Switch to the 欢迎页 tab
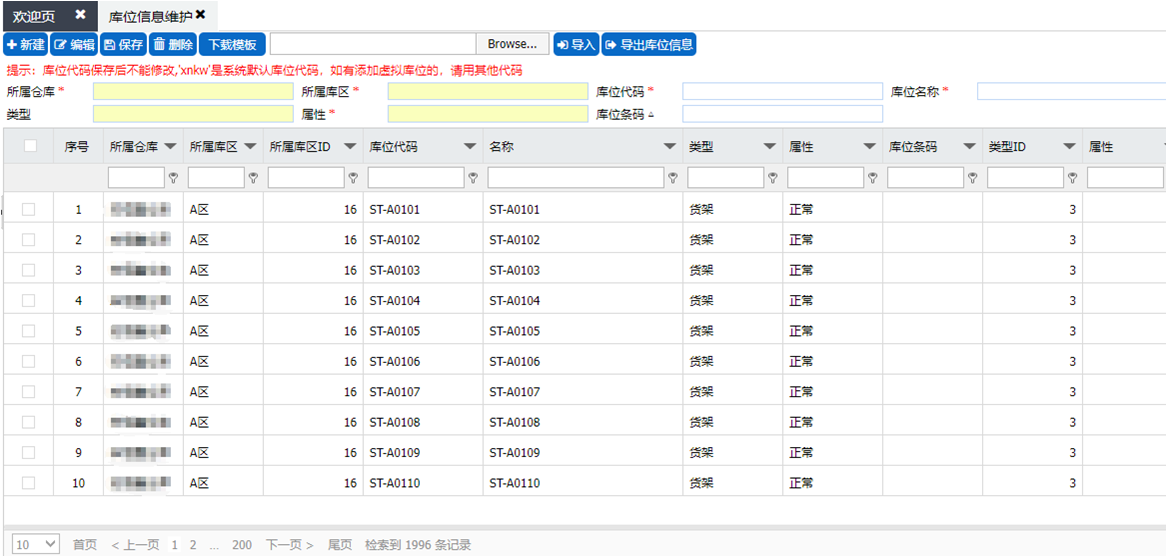This screenshot has width=1167, height=557. (34, 15)
